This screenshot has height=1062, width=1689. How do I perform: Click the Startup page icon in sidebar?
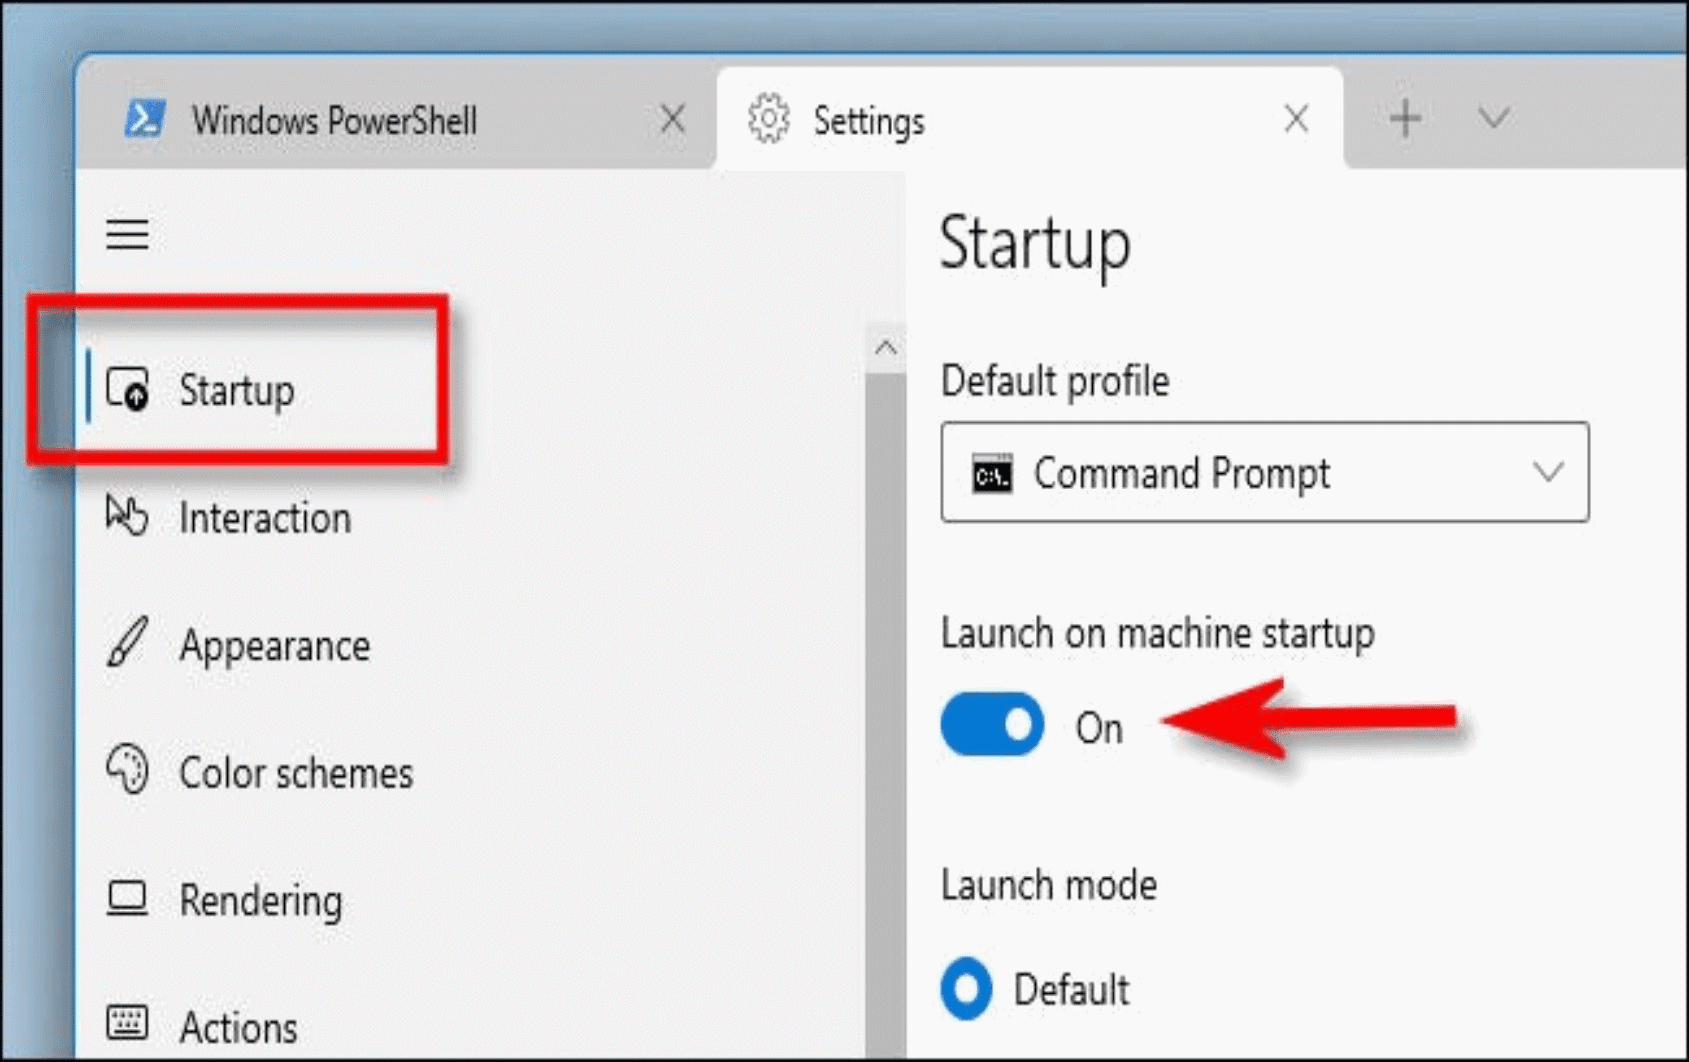tap(128, 389)
